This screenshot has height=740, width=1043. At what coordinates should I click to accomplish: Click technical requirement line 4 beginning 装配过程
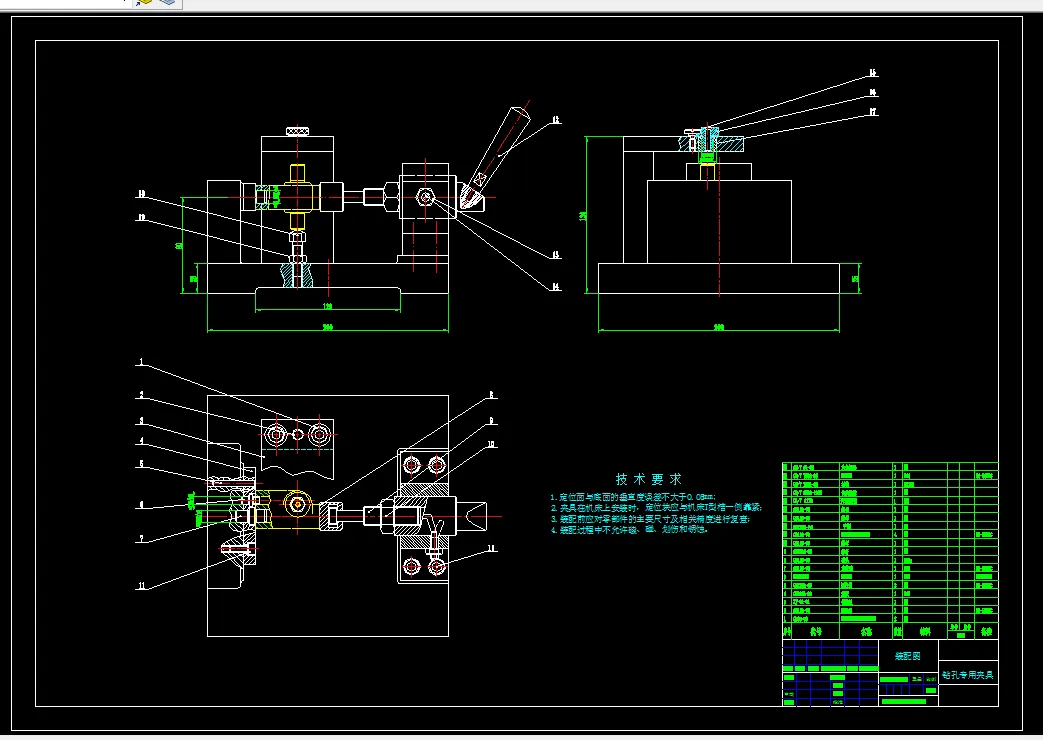click(629, 530)
